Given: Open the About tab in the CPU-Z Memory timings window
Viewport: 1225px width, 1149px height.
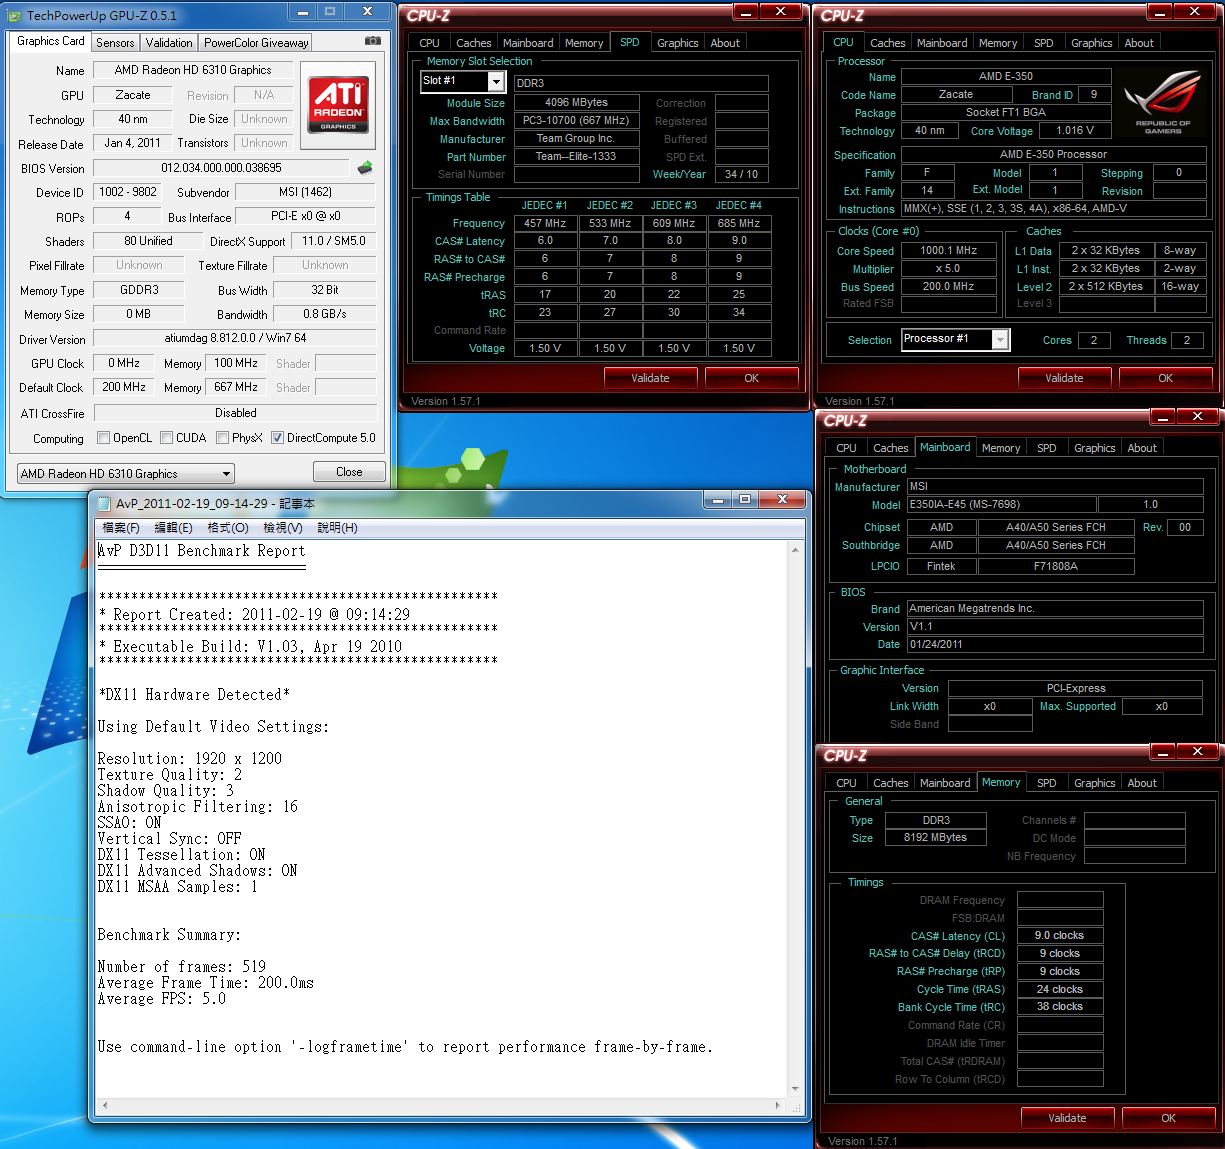Looking at the screenshot, I should [1142, 783].
